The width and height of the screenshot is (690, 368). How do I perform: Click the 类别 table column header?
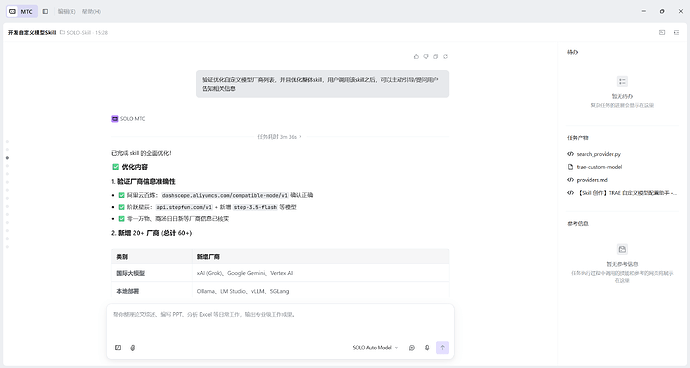pos(122,257)
